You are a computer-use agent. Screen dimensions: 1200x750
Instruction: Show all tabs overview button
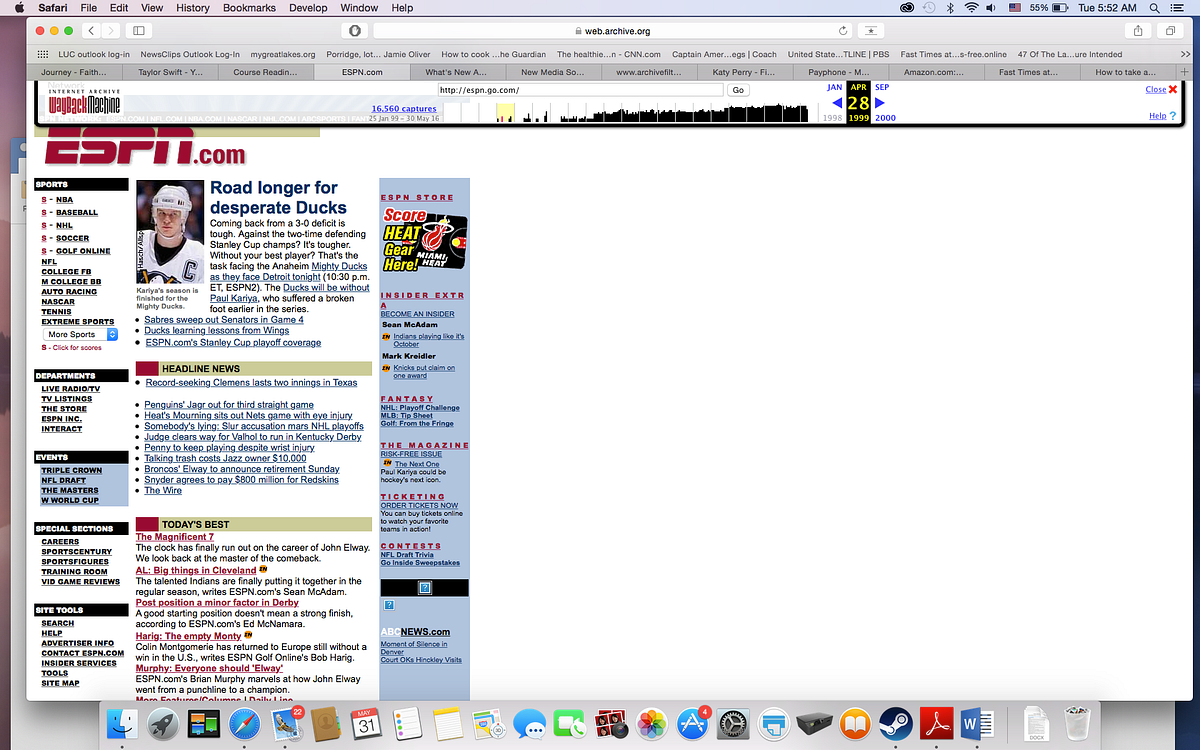(x=1170, y=32)
